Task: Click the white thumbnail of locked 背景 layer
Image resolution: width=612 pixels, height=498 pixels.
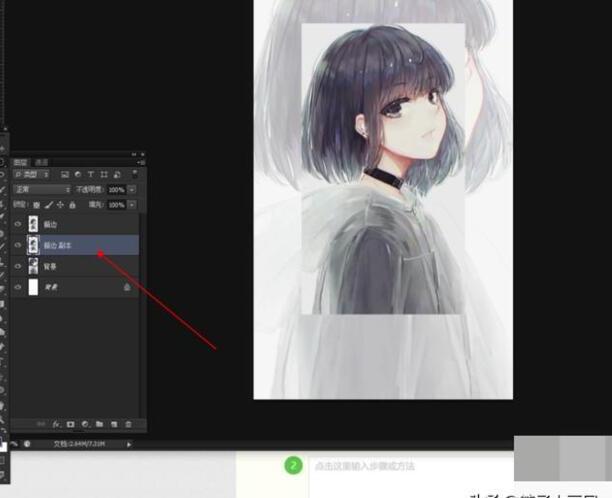Action: [33, 287]
